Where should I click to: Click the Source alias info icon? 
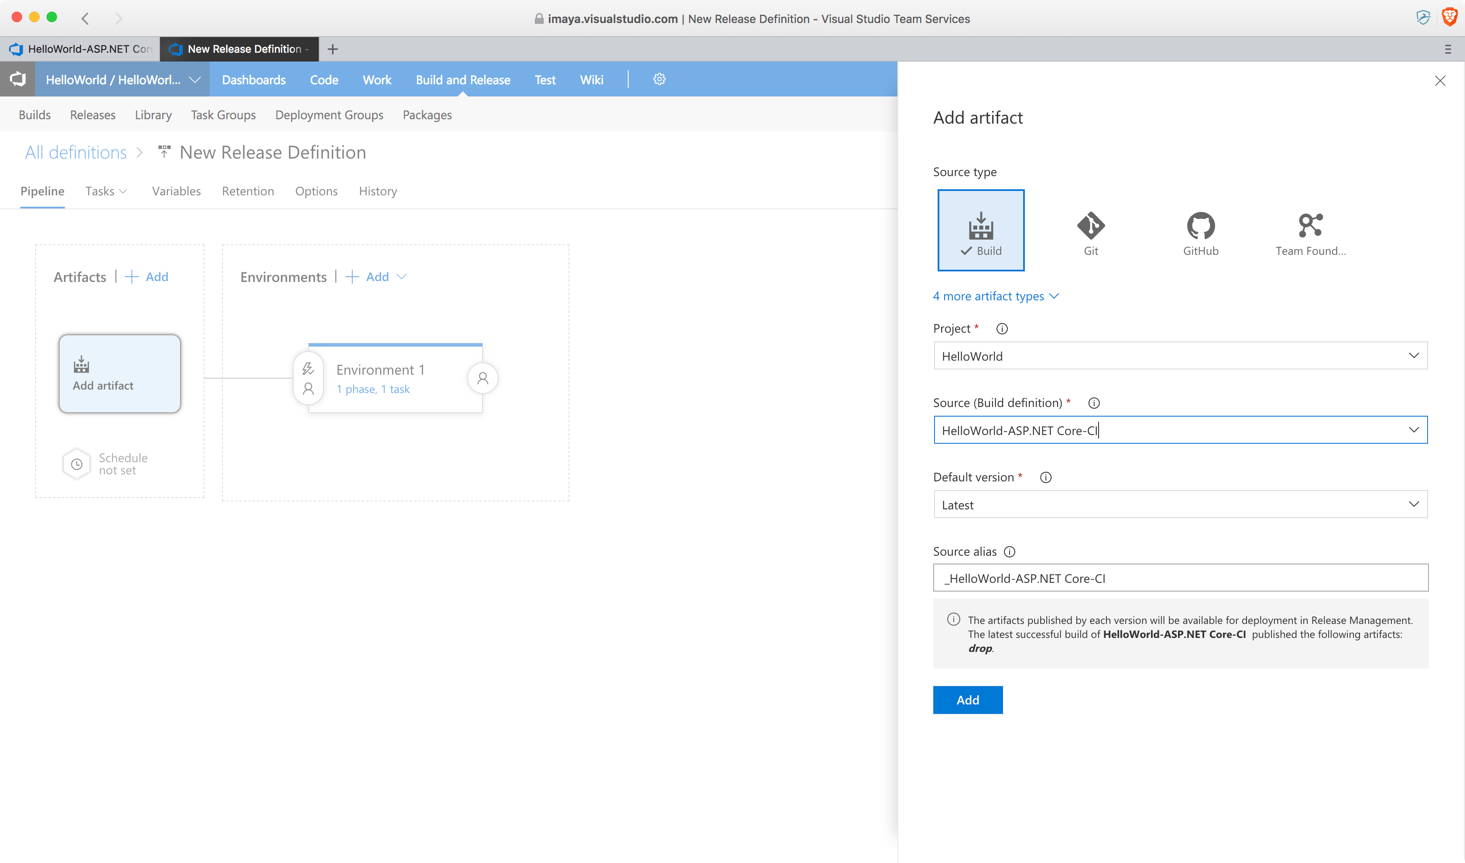[x=1010, y=552]
